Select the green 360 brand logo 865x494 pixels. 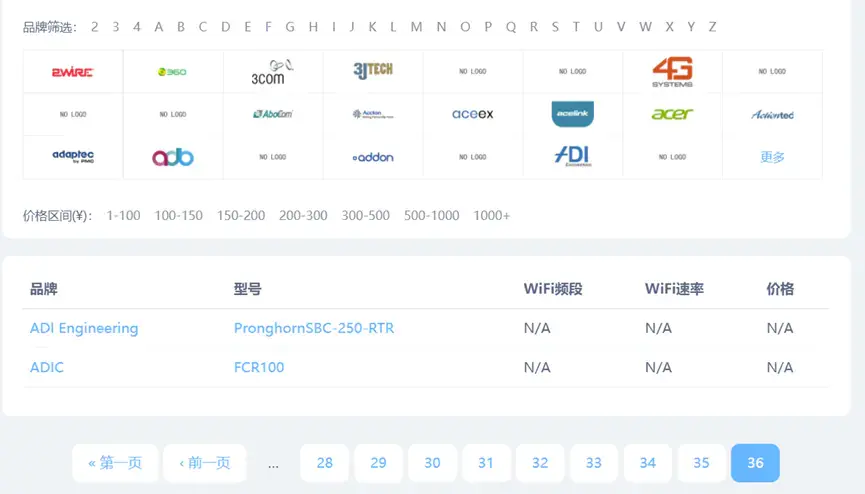click(x=173, y=72)
